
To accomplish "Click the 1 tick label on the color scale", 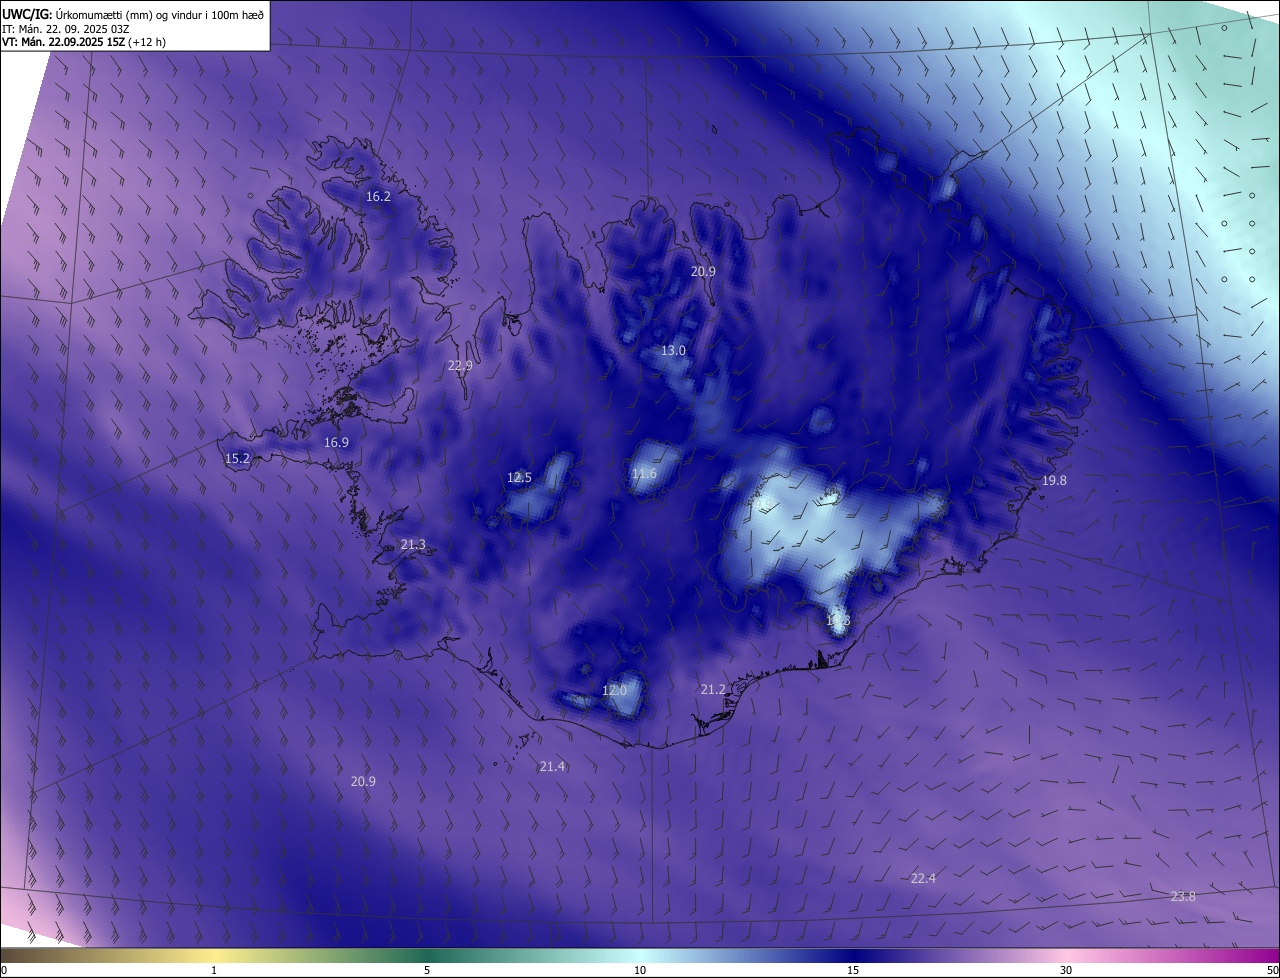I will (x=214, y=970).
